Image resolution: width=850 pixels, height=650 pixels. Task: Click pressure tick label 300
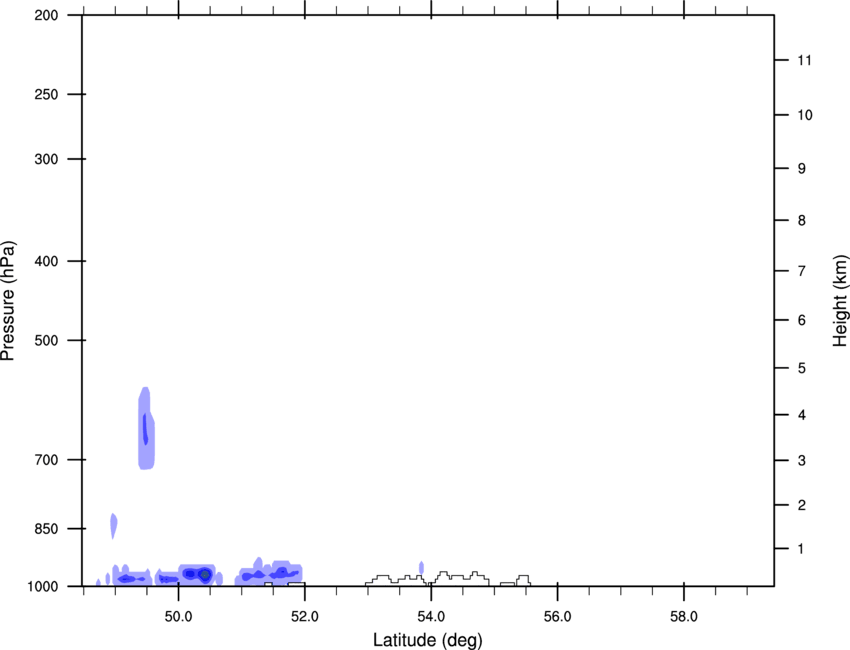pos(46,159)
